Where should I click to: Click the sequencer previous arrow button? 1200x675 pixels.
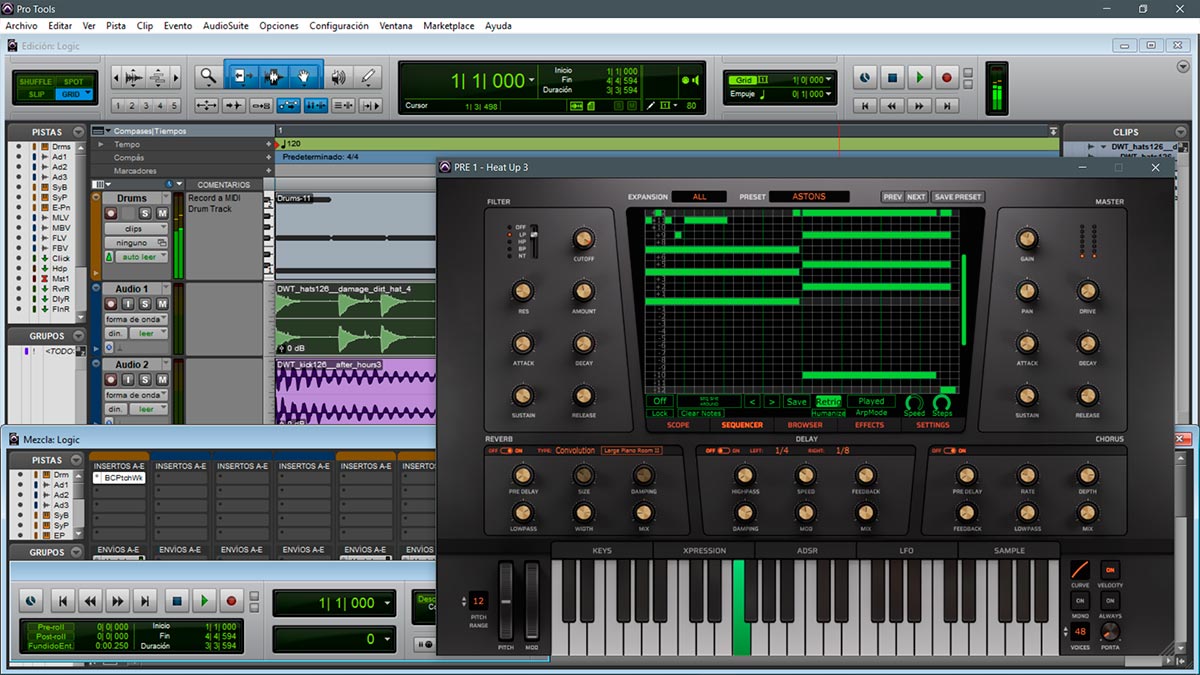pyautogui.click(x=754, y=402)
